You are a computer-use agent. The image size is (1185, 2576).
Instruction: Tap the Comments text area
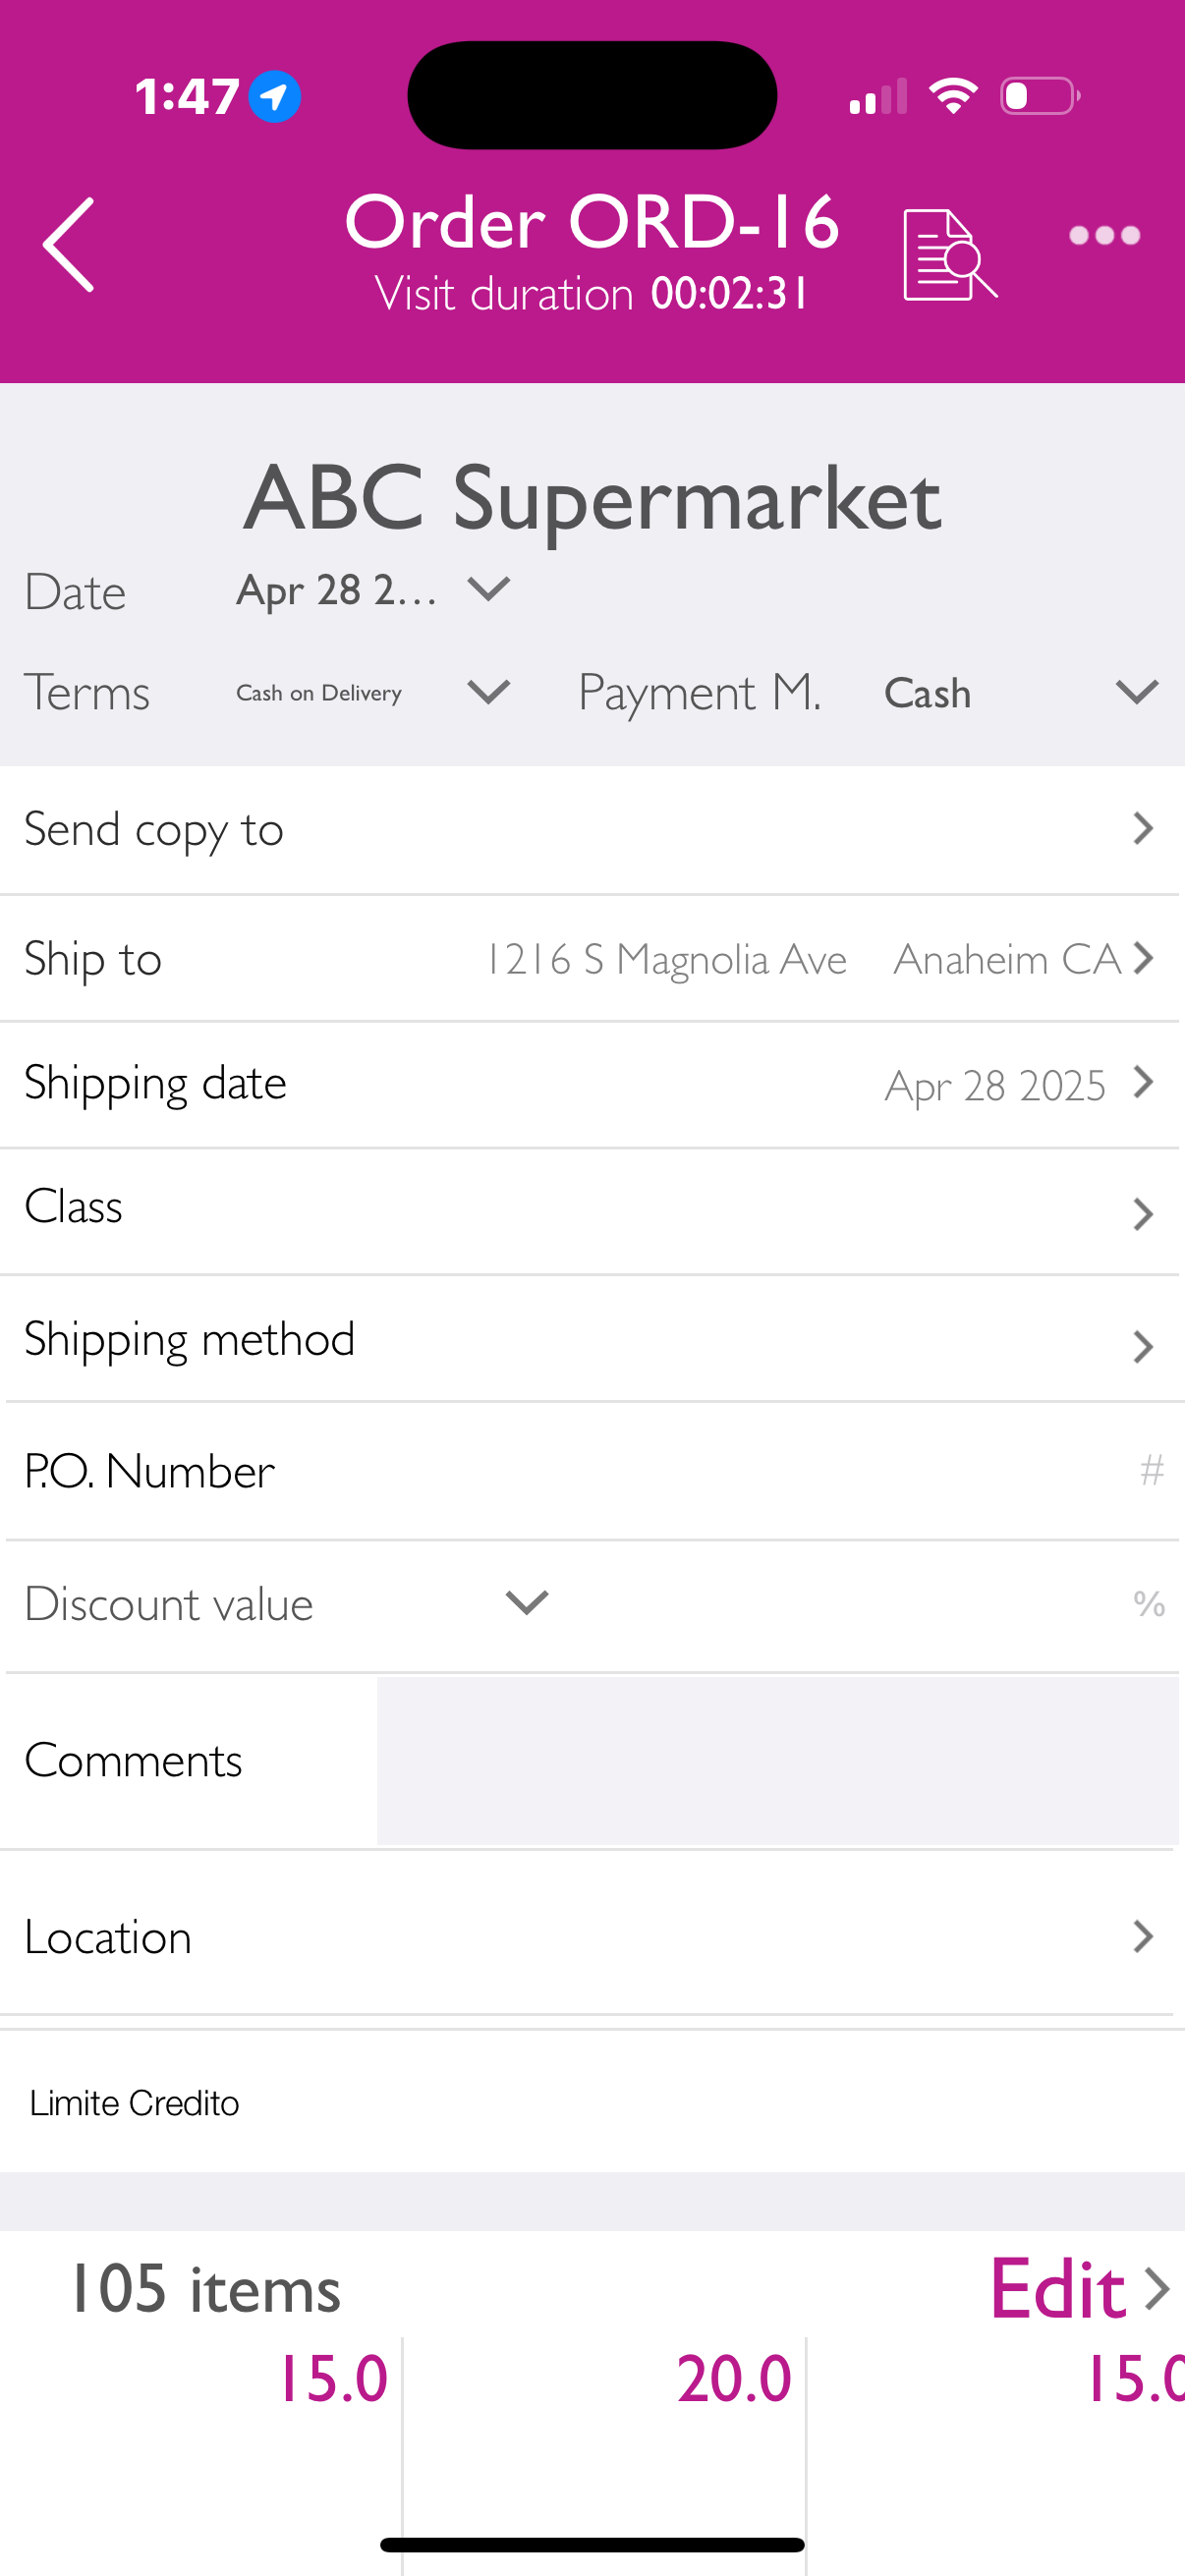[777, 1760]
